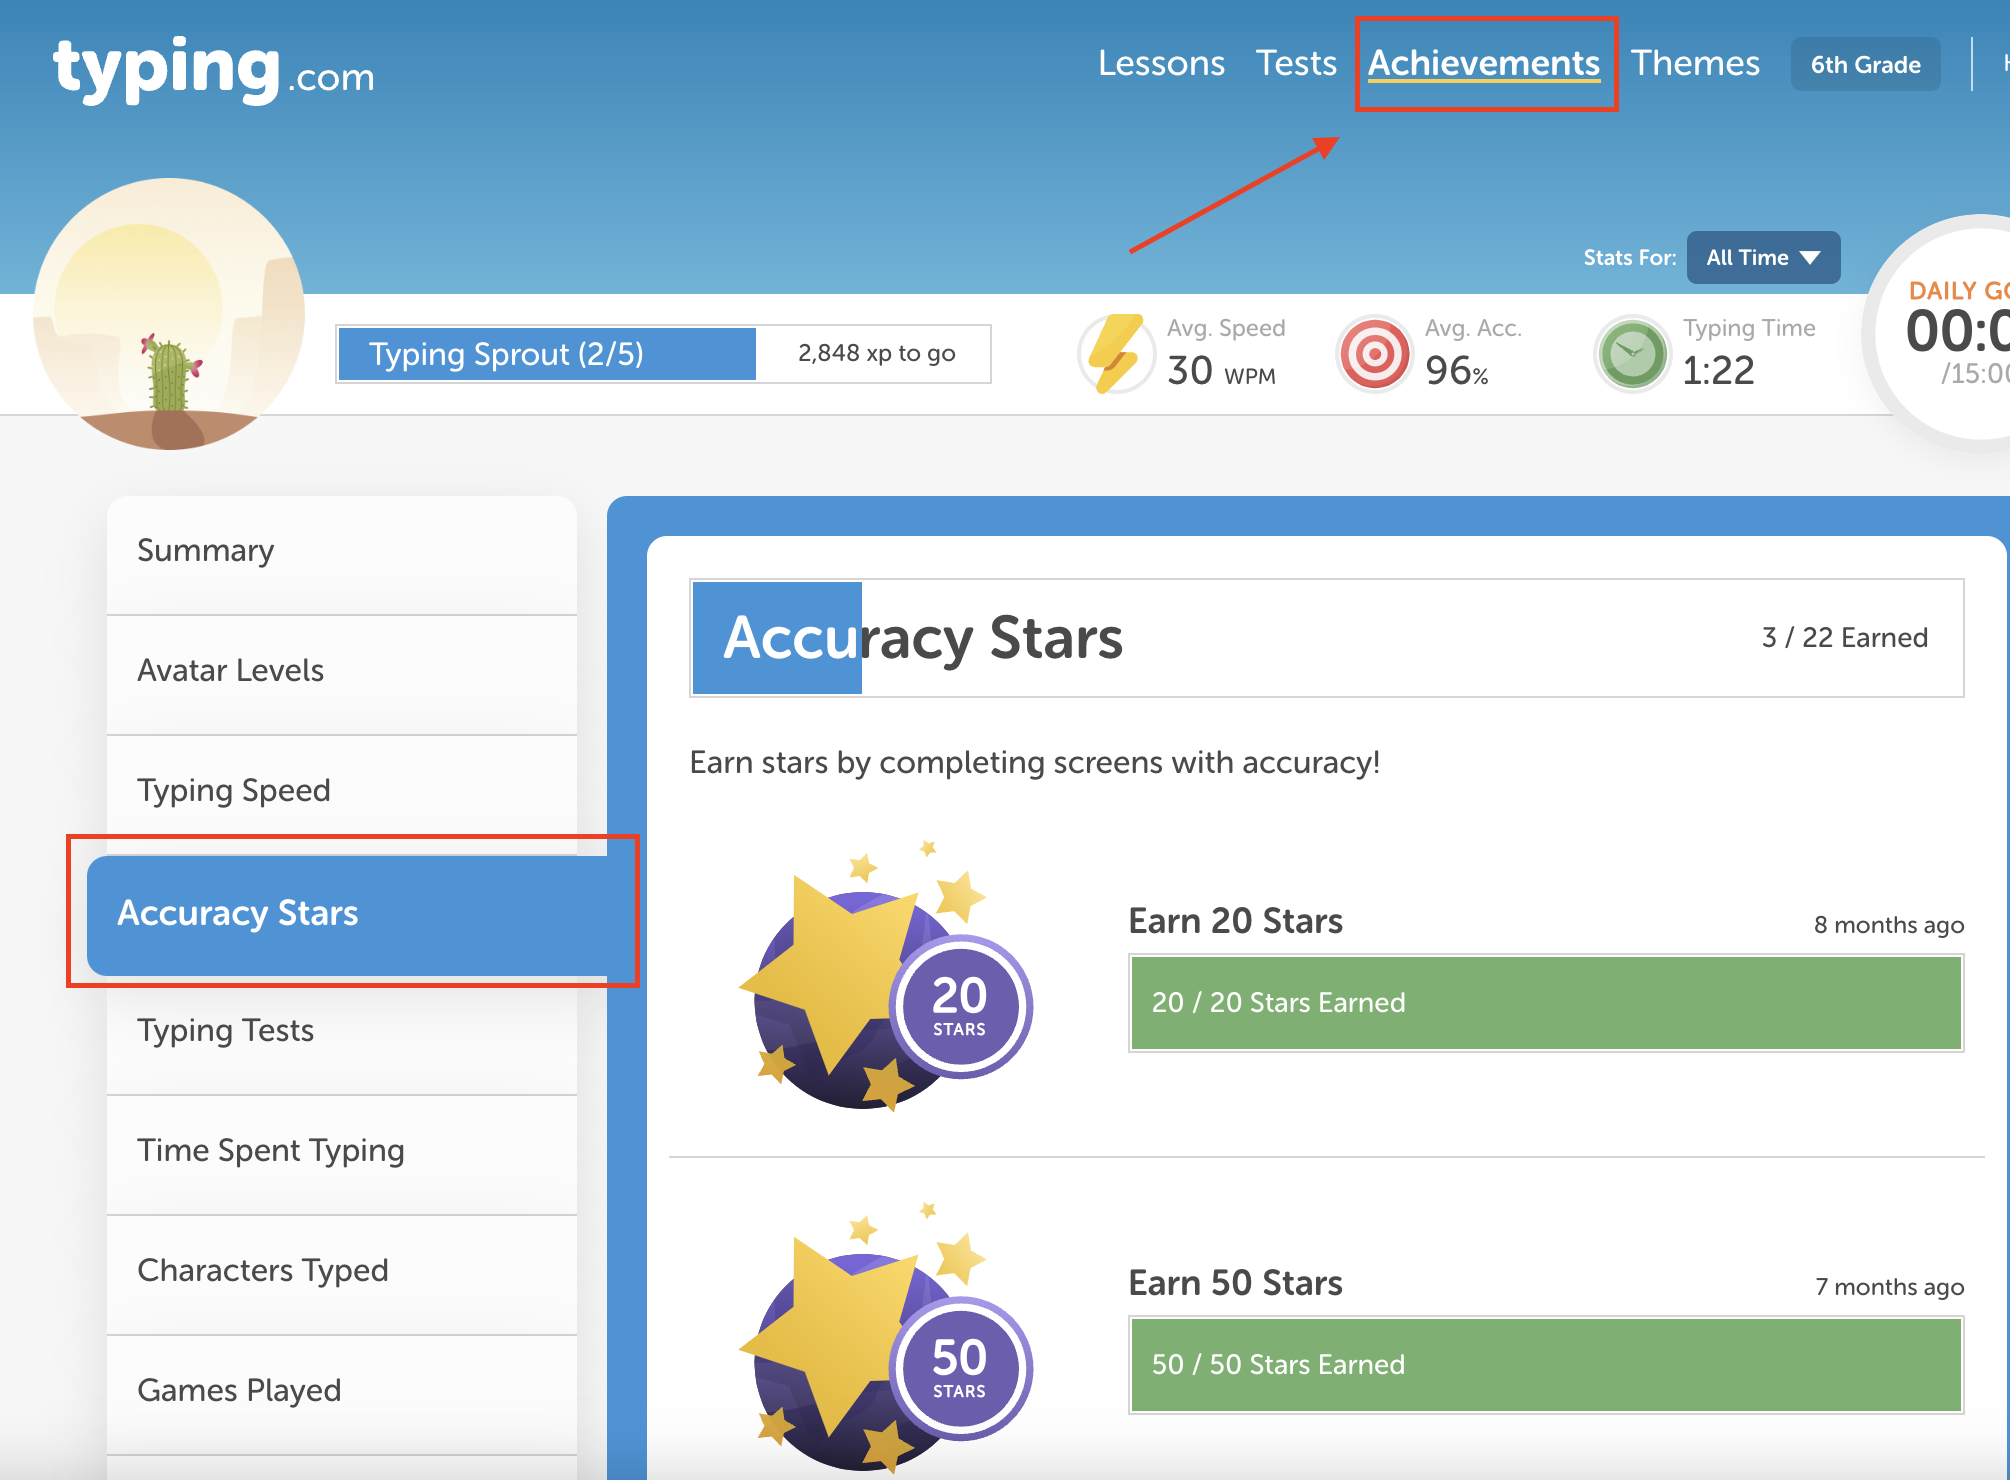Click the Typing Sprout XP progress bar
The width and height of the screenshot is (2010, 1480).
pos(663,354)
